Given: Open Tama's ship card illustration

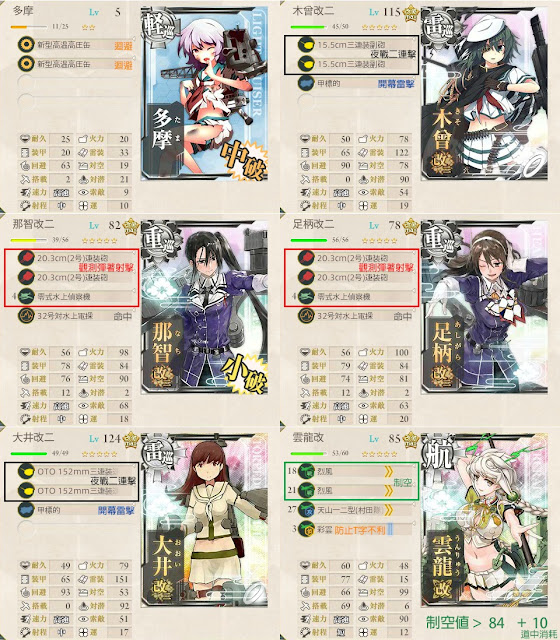Looking at the screenshot, I should (x=204, y=94).
